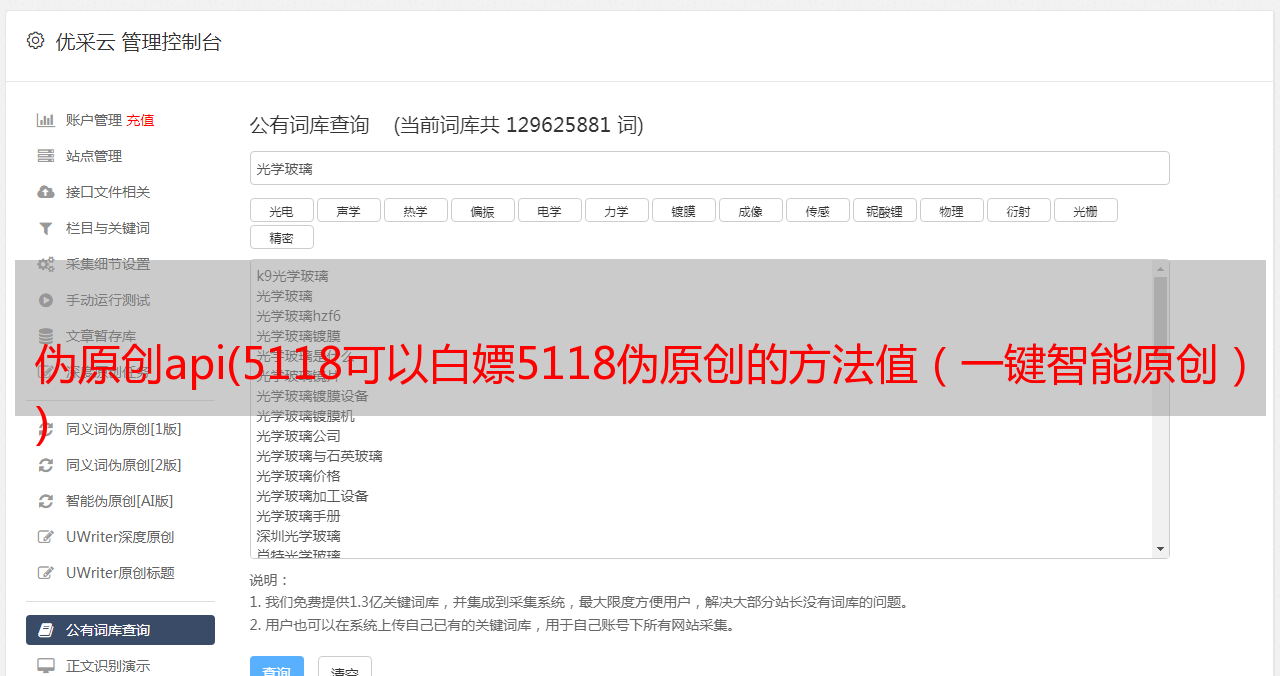The image size is (1280, 676).
Task: Select the 光电 keyword tag
Action: (x=282, y=210)
